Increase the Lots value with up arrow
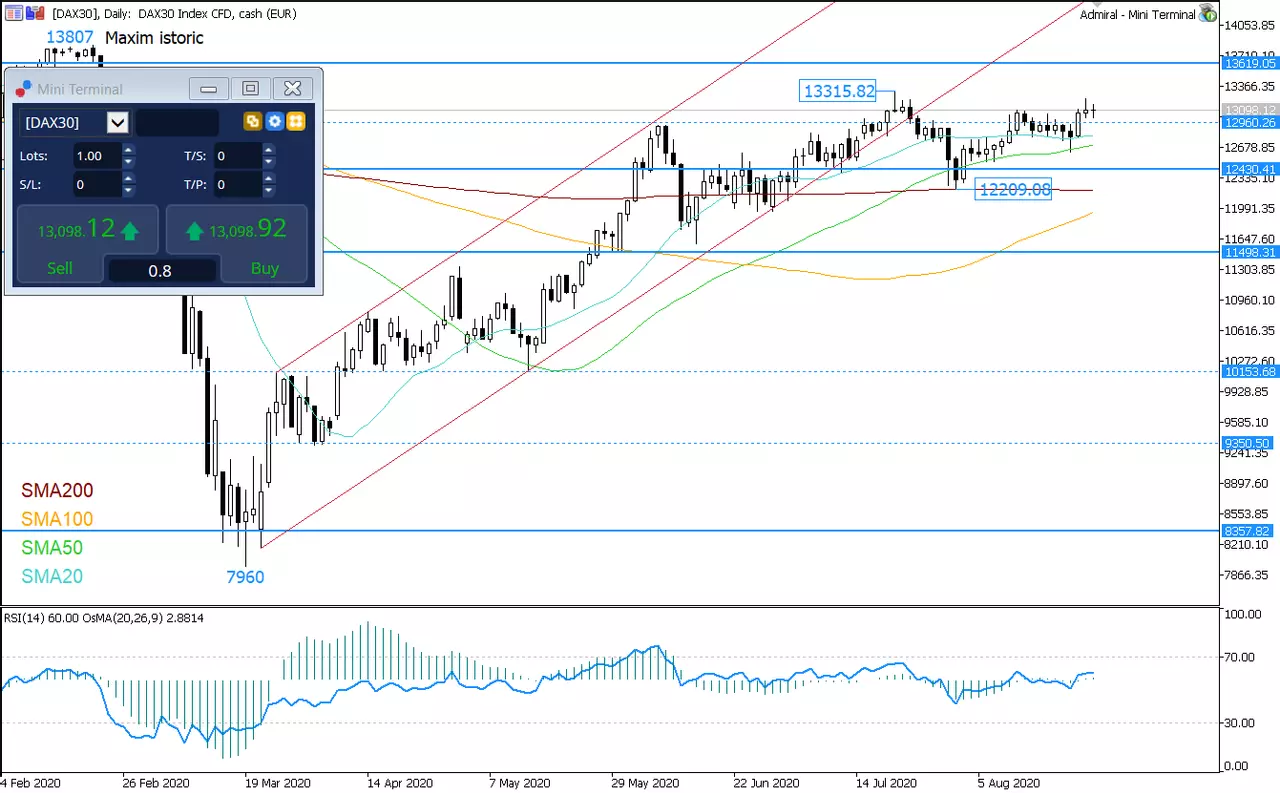Viewport: 1280px width, 793px height. coord(128,150)
